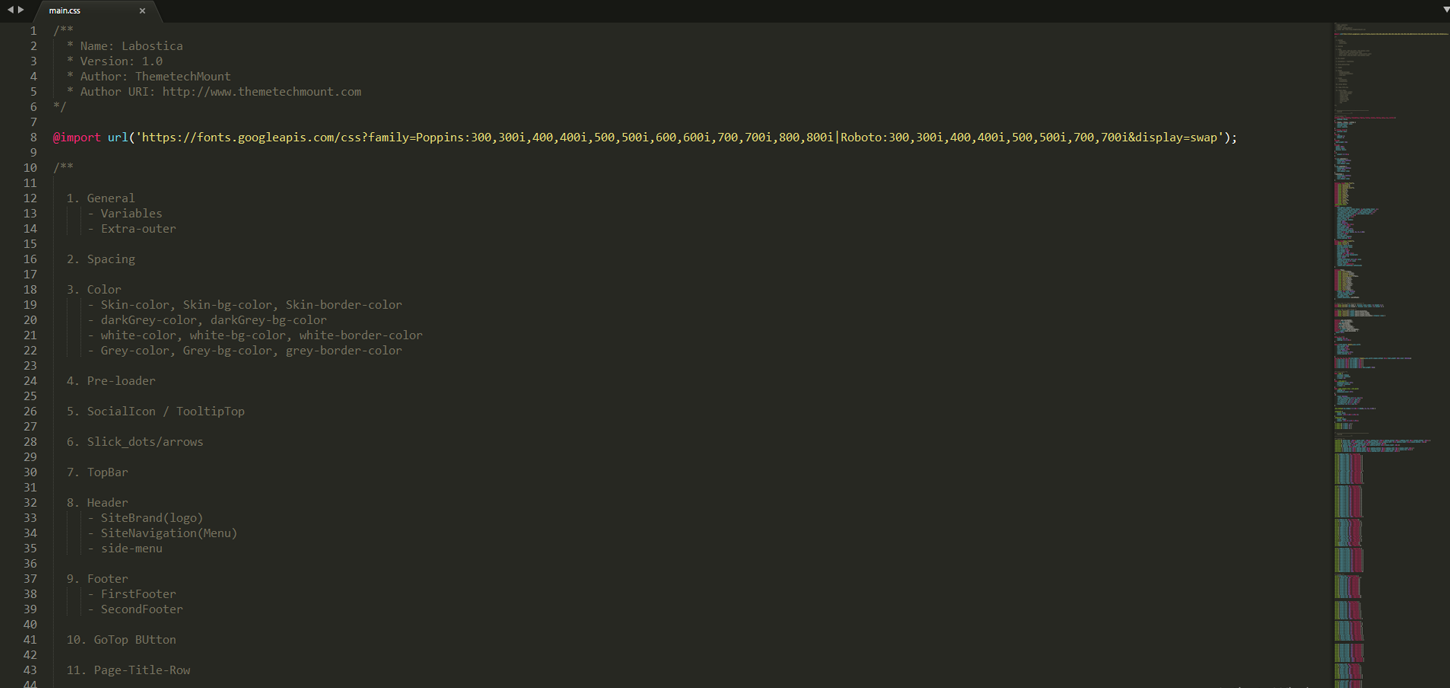
Task: Click the @import keyword
Action: (77, 137)
